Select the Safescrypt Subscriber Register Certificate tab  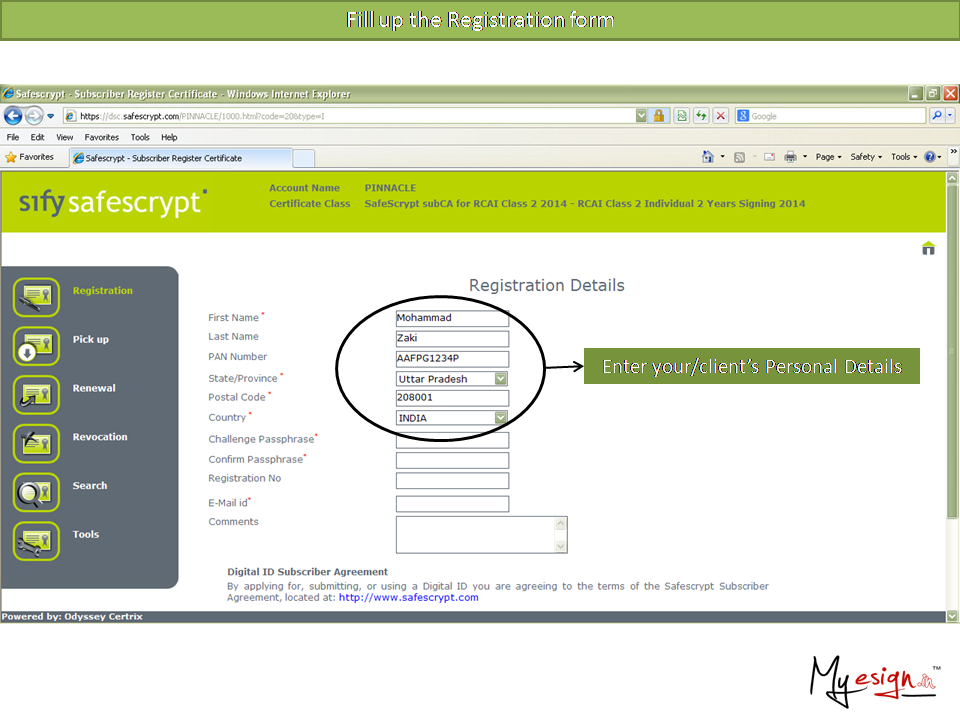pyautogui.click(x=180, y=158)
